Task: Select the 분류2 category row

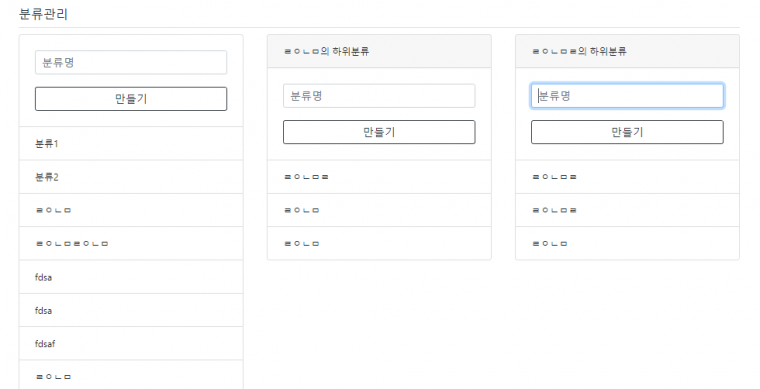Action: point(131,177)
